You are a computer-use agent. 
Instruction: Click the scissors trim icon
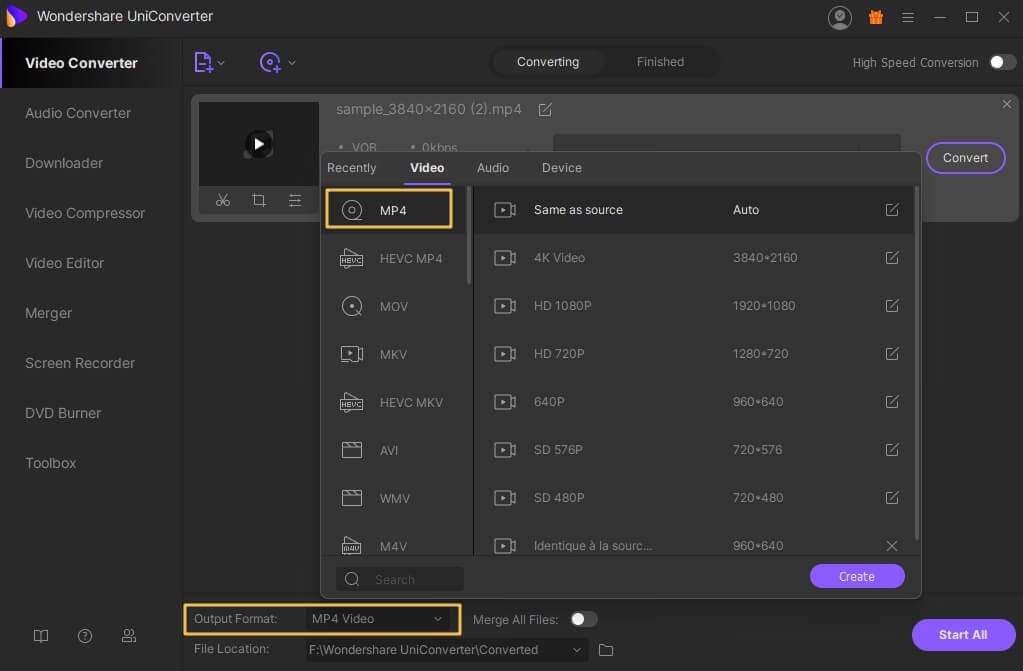223,200
